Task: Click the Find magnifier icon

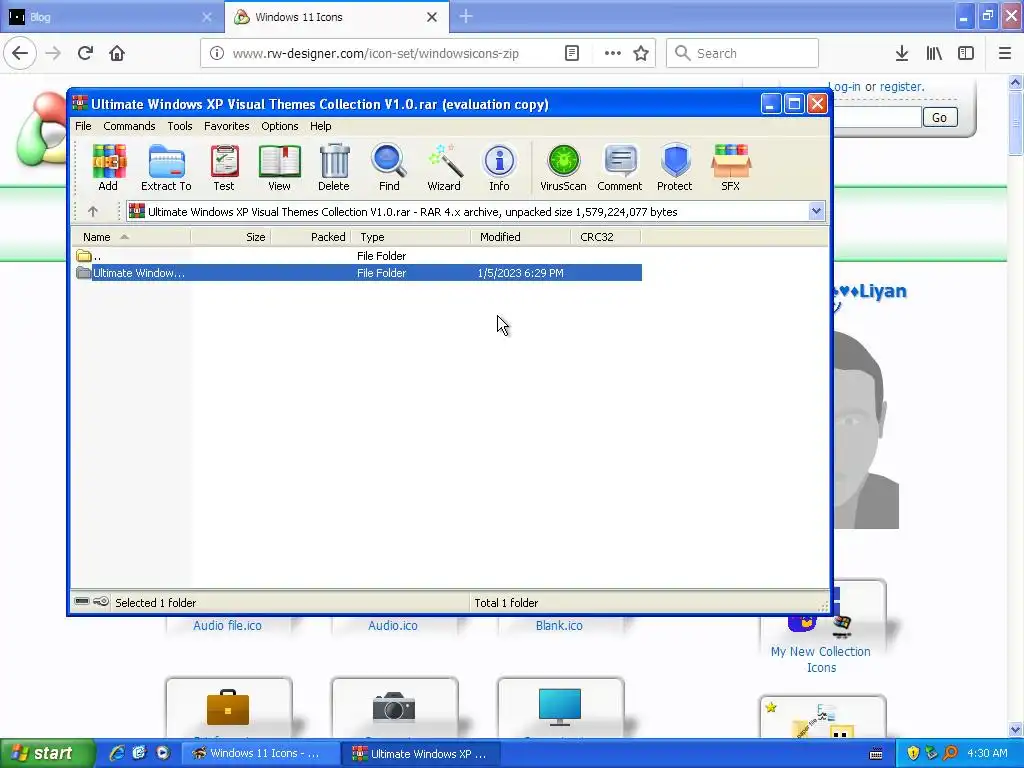Action: click(389, 167)
